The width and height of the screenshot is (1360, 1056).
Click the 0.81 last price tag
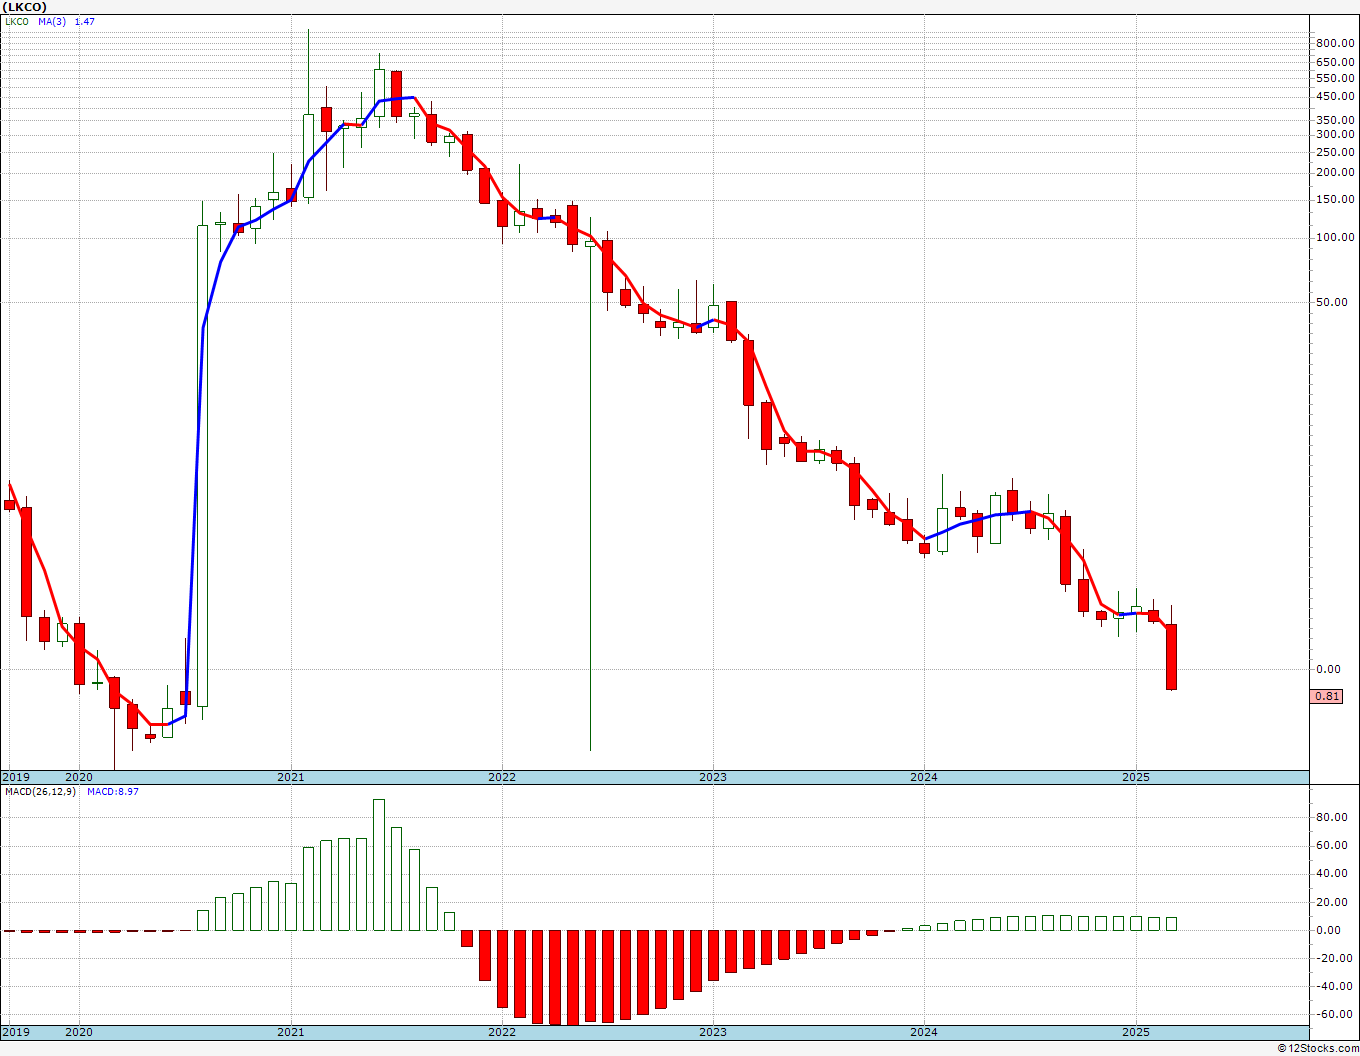[x=1328, y=697]
